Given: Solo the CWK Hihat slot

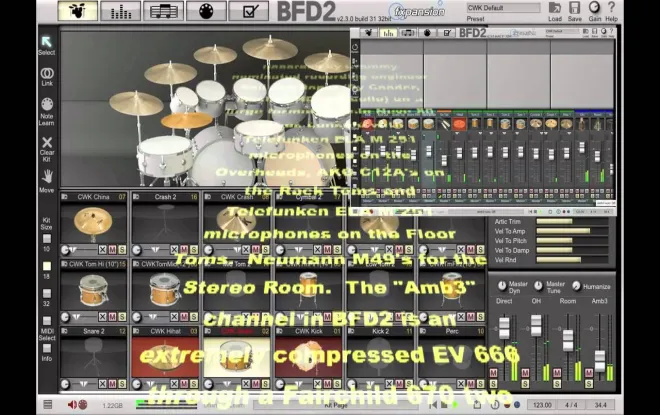Looking at the screenshot, I should pyautogui.click(x=194, y=384).
